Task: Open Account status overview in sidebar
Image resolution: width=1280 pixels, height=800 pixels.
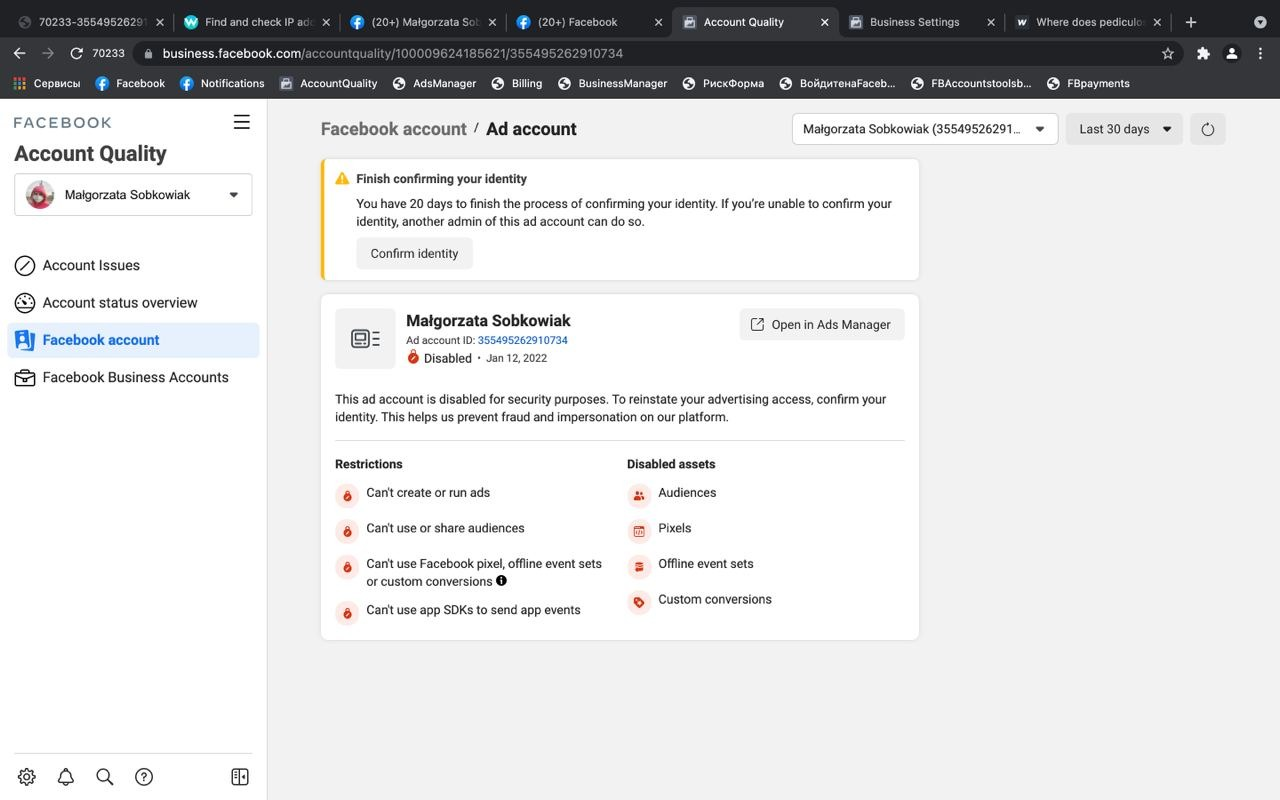Action: pyautogui.click(x=133, y=303)
